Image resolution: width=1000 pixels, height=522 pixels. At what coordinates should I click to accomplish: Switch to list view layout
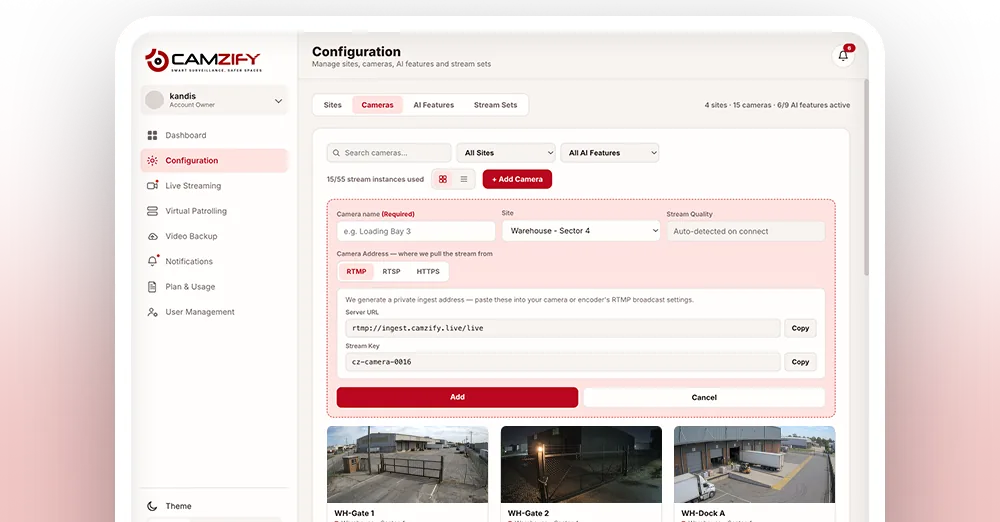(464, 179)
